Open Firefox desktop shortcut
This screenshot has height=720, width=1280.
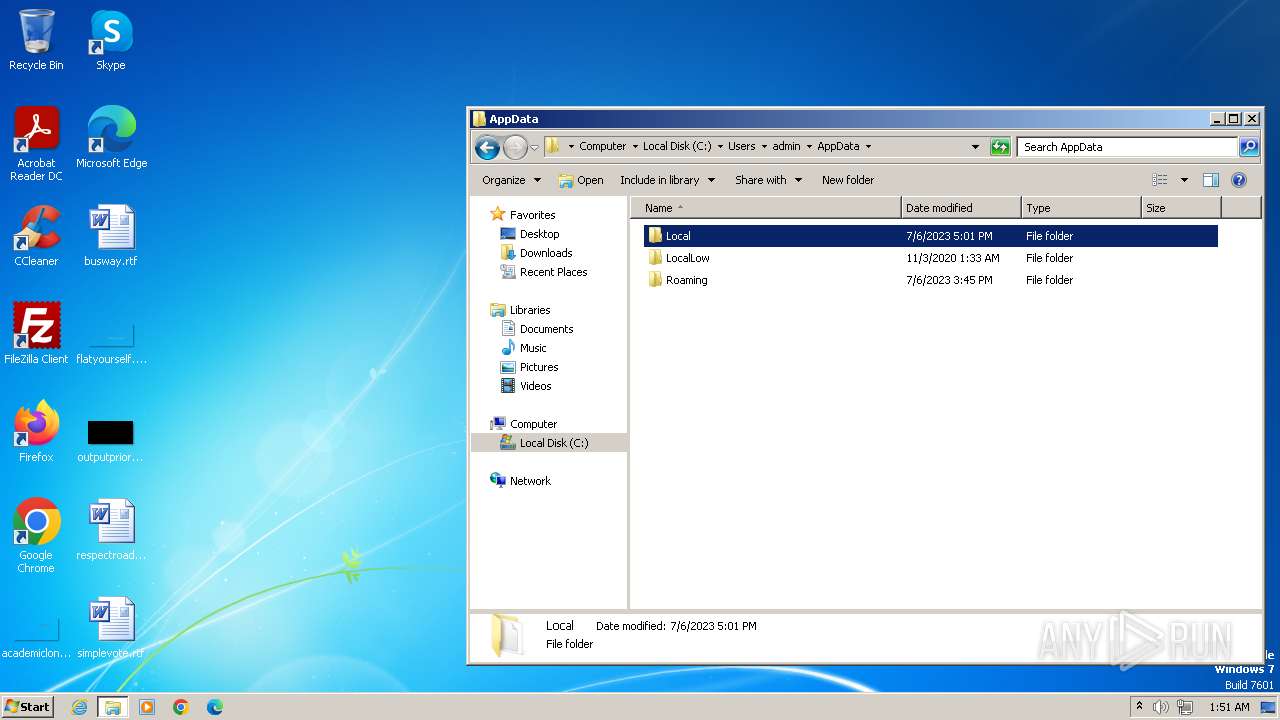(36, 432)
